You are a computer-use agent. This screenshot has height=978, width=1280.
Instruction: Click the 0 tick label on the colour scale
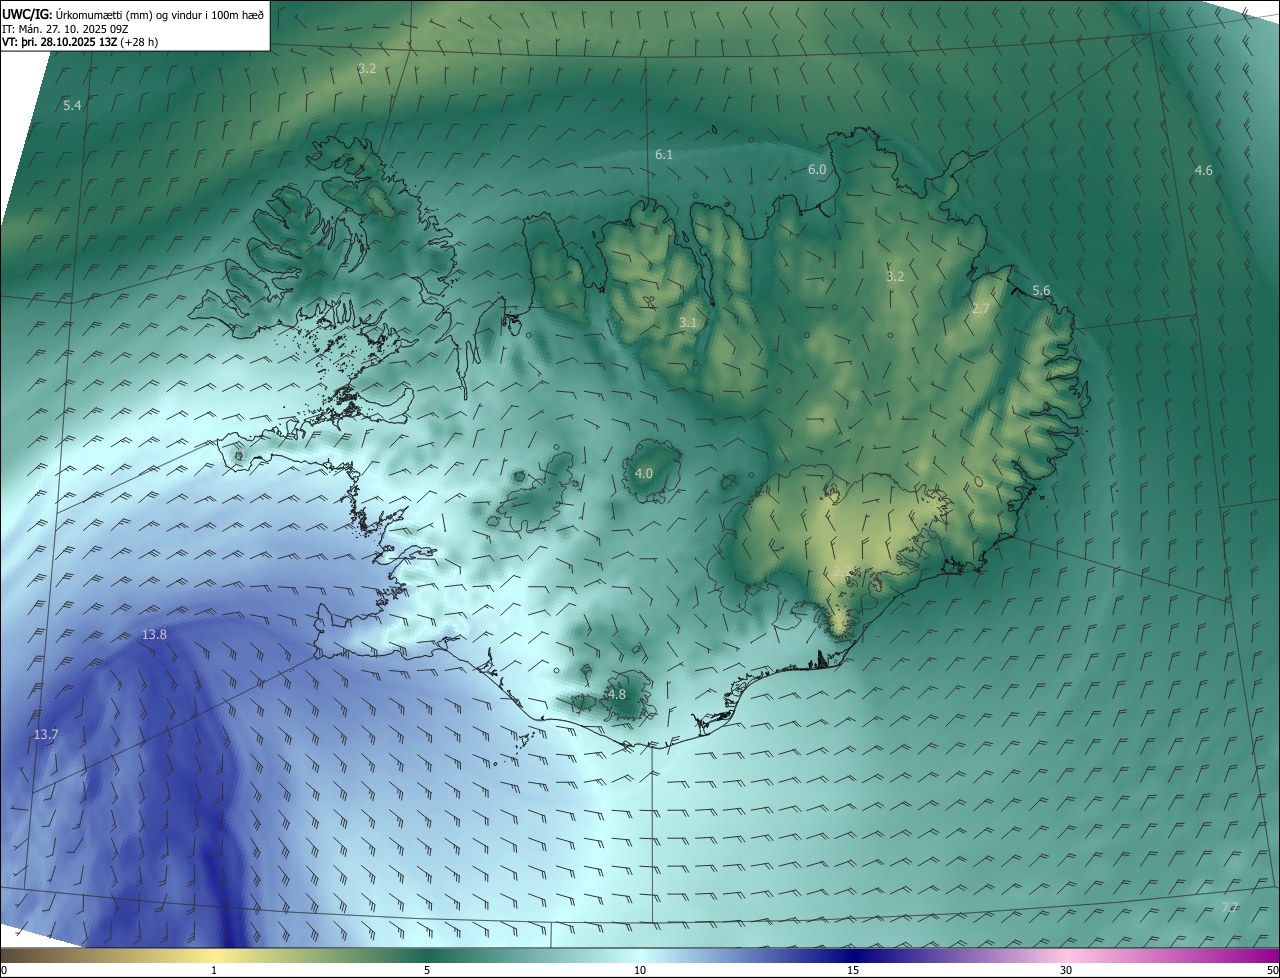coord(3,971)
